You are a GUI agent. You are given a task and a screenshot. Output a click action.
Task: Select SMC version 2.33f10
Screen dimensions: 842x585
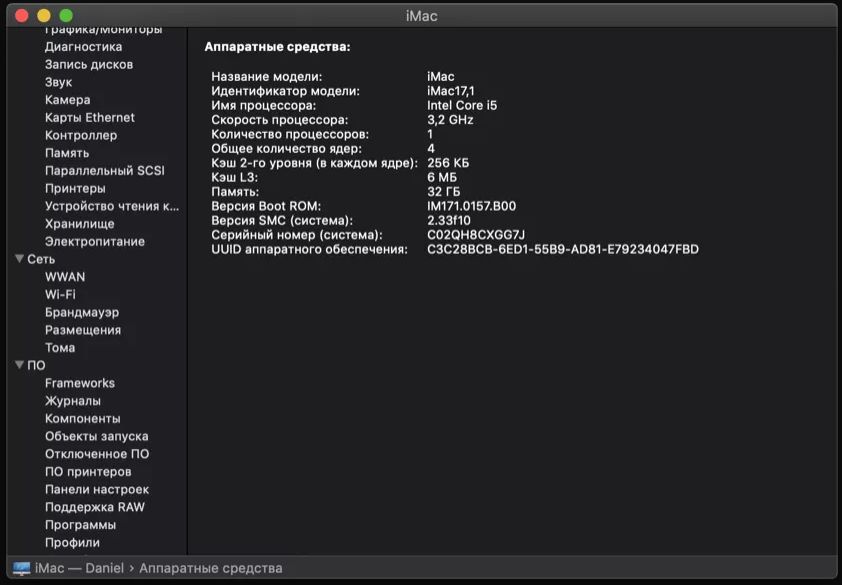click(x=448, y=221)
